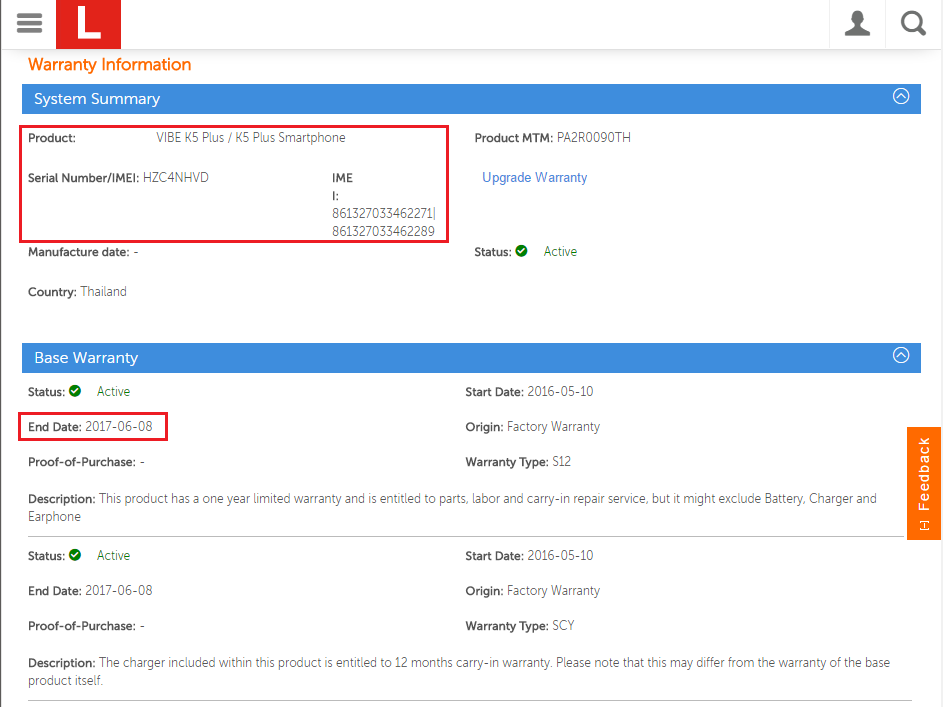Open the search magnifier icon
Viewport: 943px width, 707px height.
pos(913,24)
